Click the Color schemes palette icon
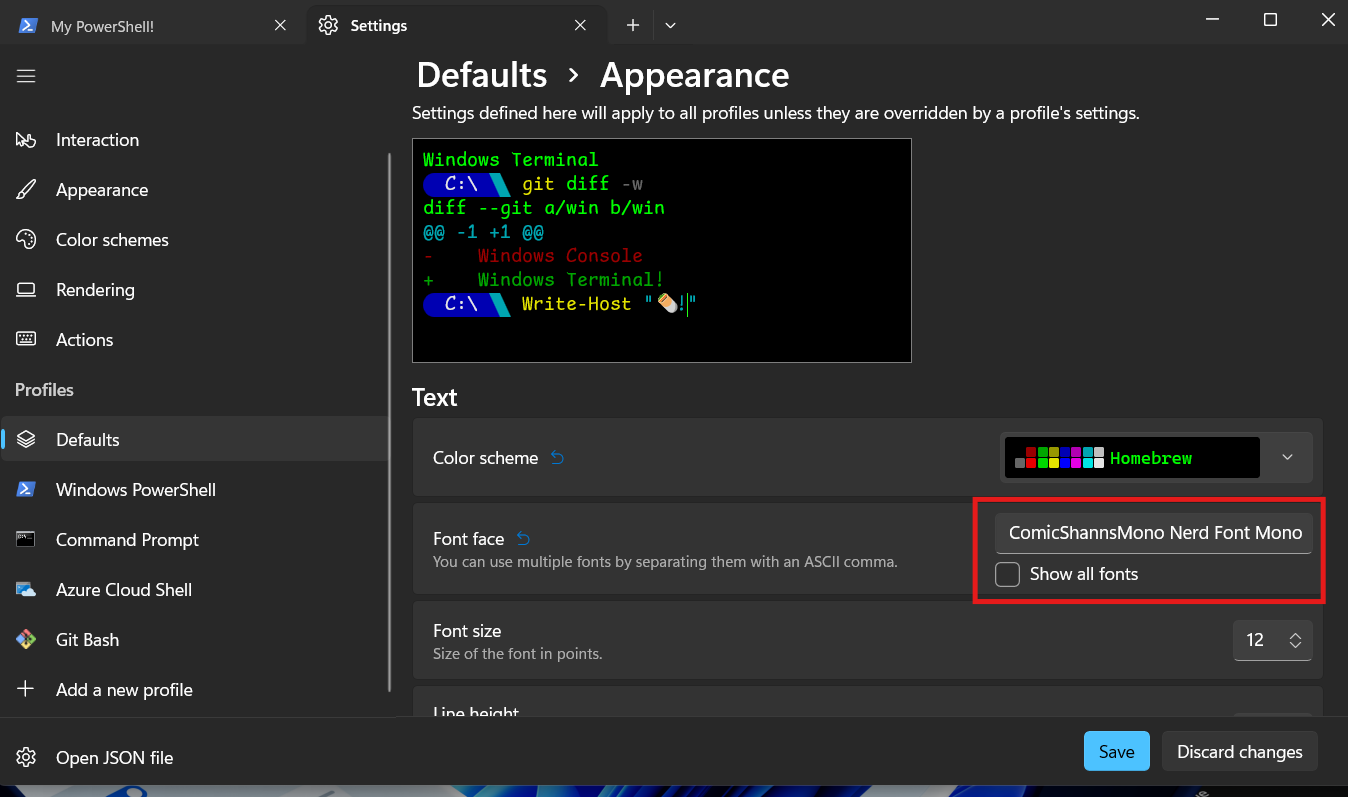 [26, 240]
